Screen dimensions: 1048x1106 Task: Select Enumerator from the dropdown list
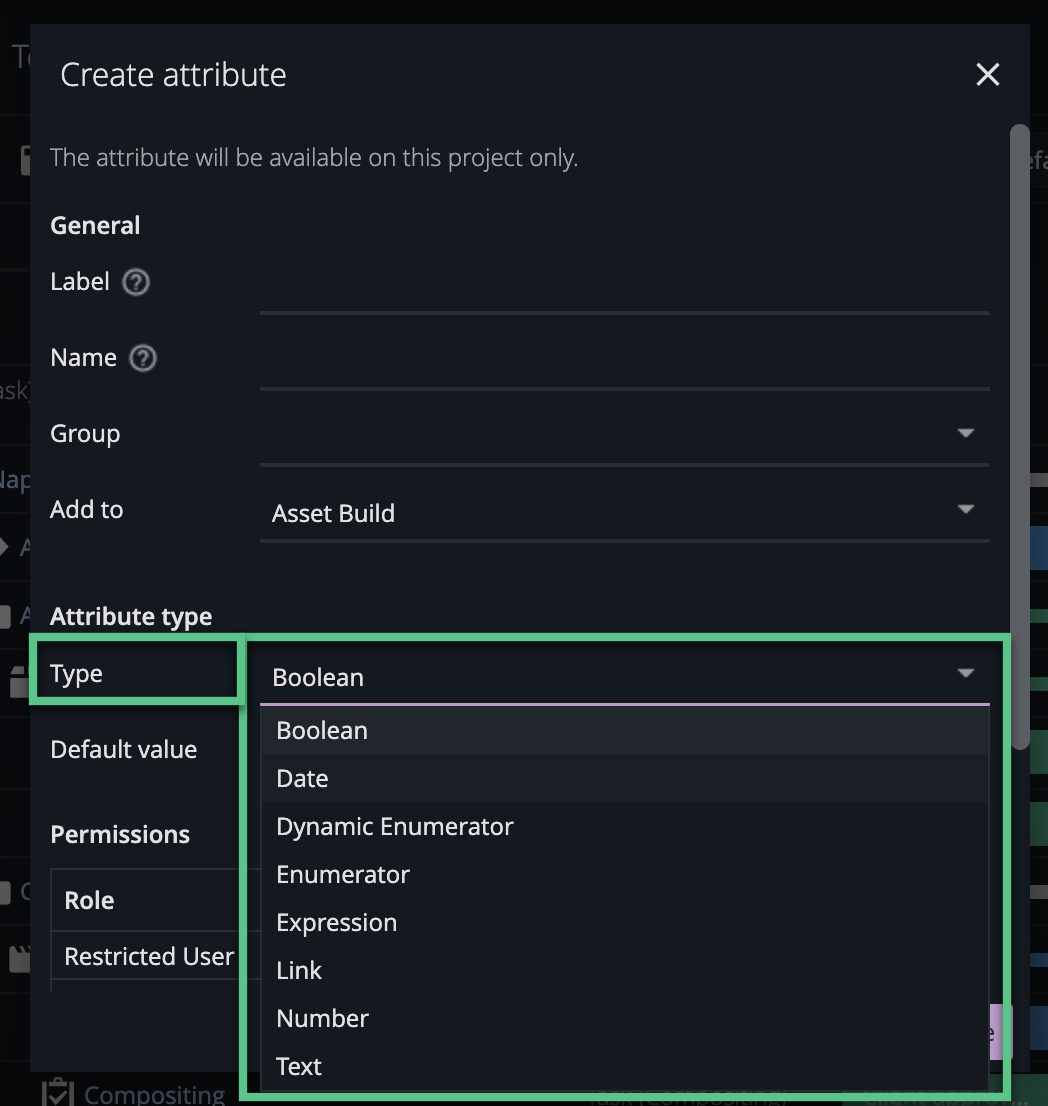343,874
